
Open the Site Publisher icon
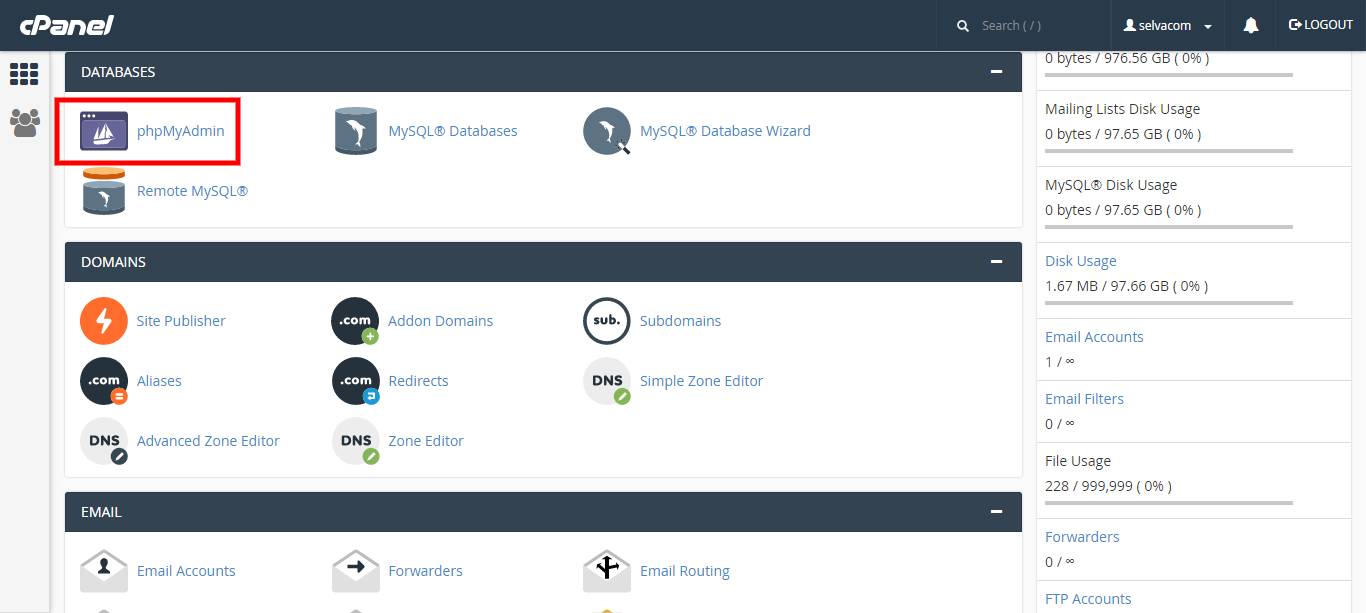coord(104,321)
